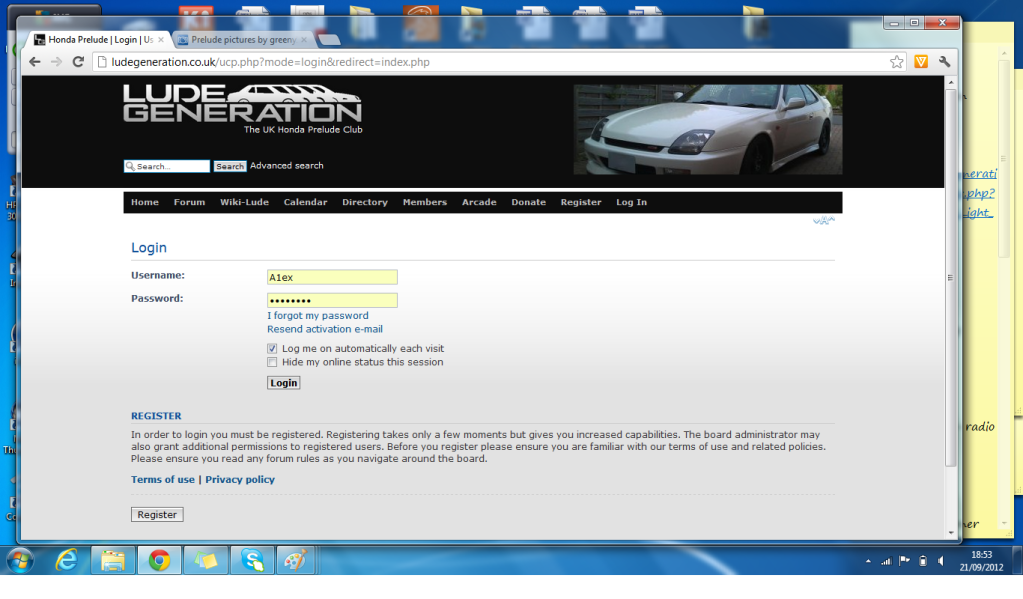Go to the Donate page
The height and width of the screenshot is (599, 1023).
528,202
